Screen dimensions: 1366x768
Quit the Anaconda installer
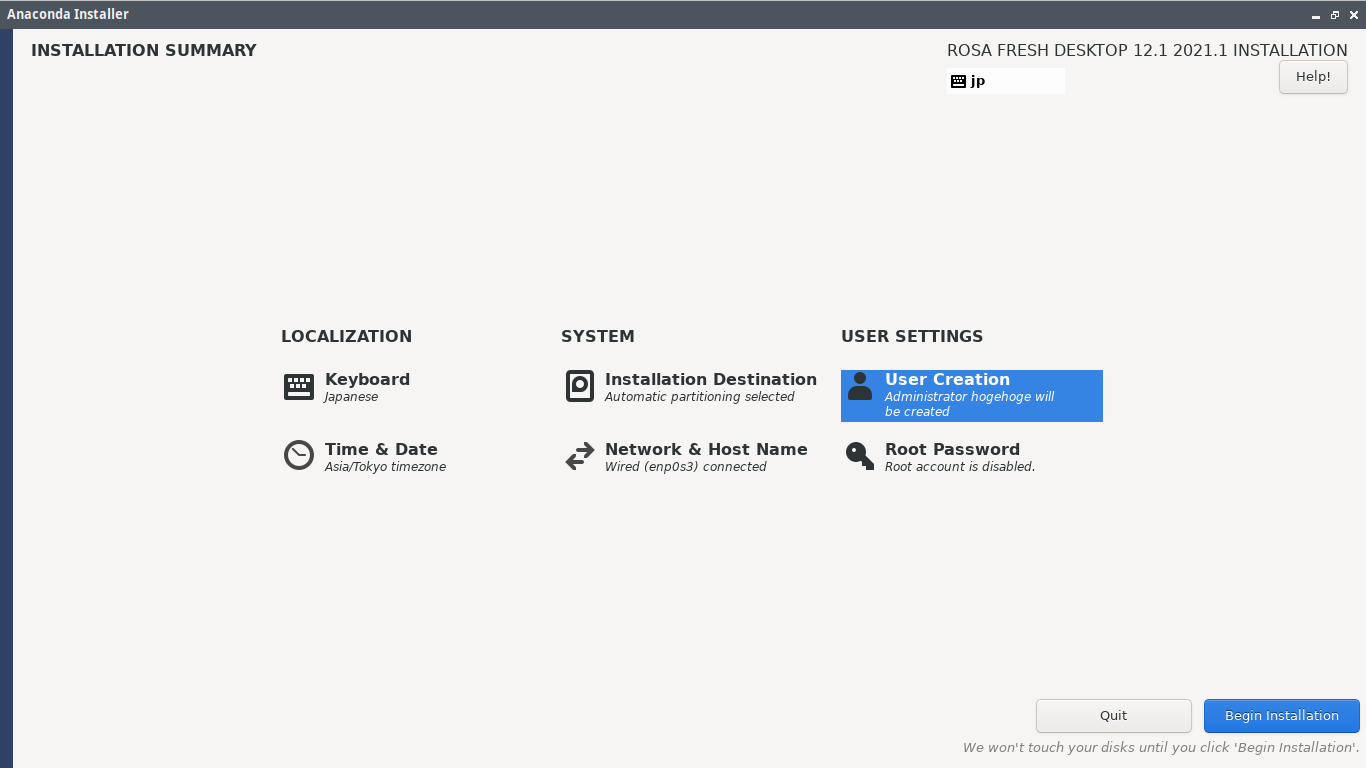(1113, 716)
